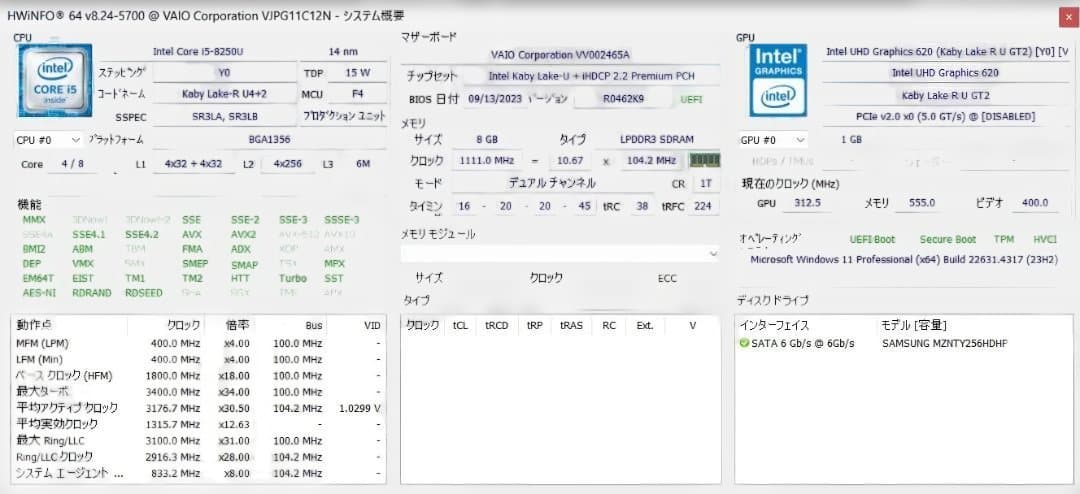The image size is (1080, 494).
Task: Click the L1 cache 4x32 + 4x32 value
Action: (194, 164)
